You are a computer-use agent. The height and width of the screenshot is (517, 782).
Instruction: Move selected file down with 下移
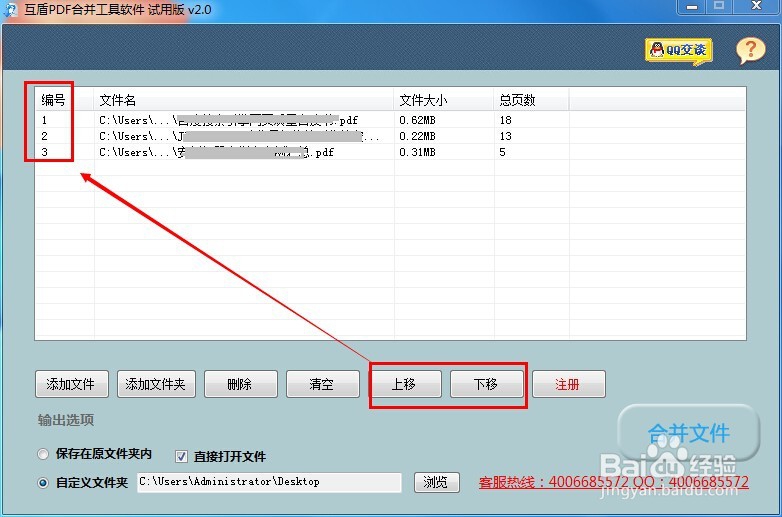(486, 384)
